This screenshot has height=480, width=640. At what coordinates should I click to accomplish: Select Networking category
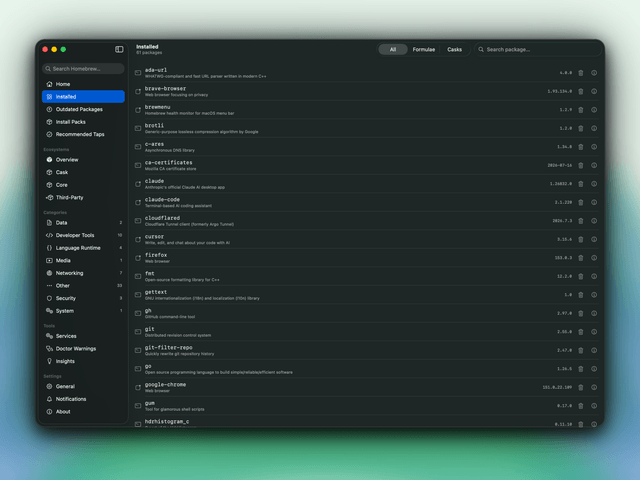coord(83,273)
